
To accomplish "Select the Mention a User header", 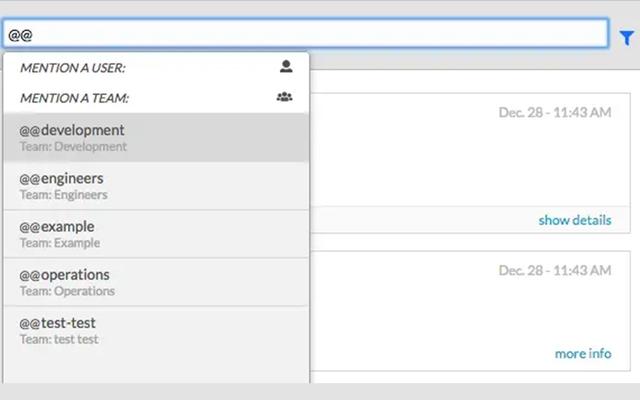I will 72,68.
